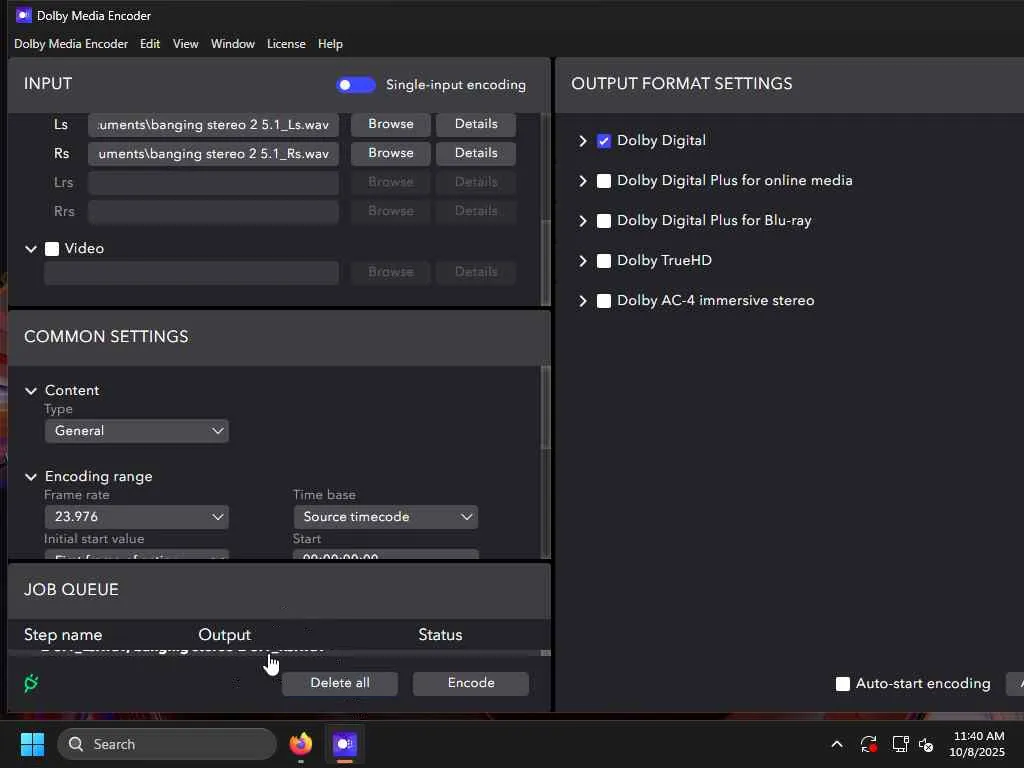Click the Step name column header

click(63, 635)
